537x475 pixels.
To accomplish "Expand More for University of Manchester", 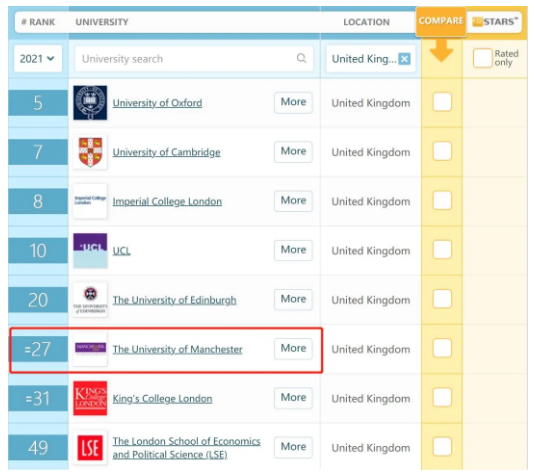I will click(293, 349).
